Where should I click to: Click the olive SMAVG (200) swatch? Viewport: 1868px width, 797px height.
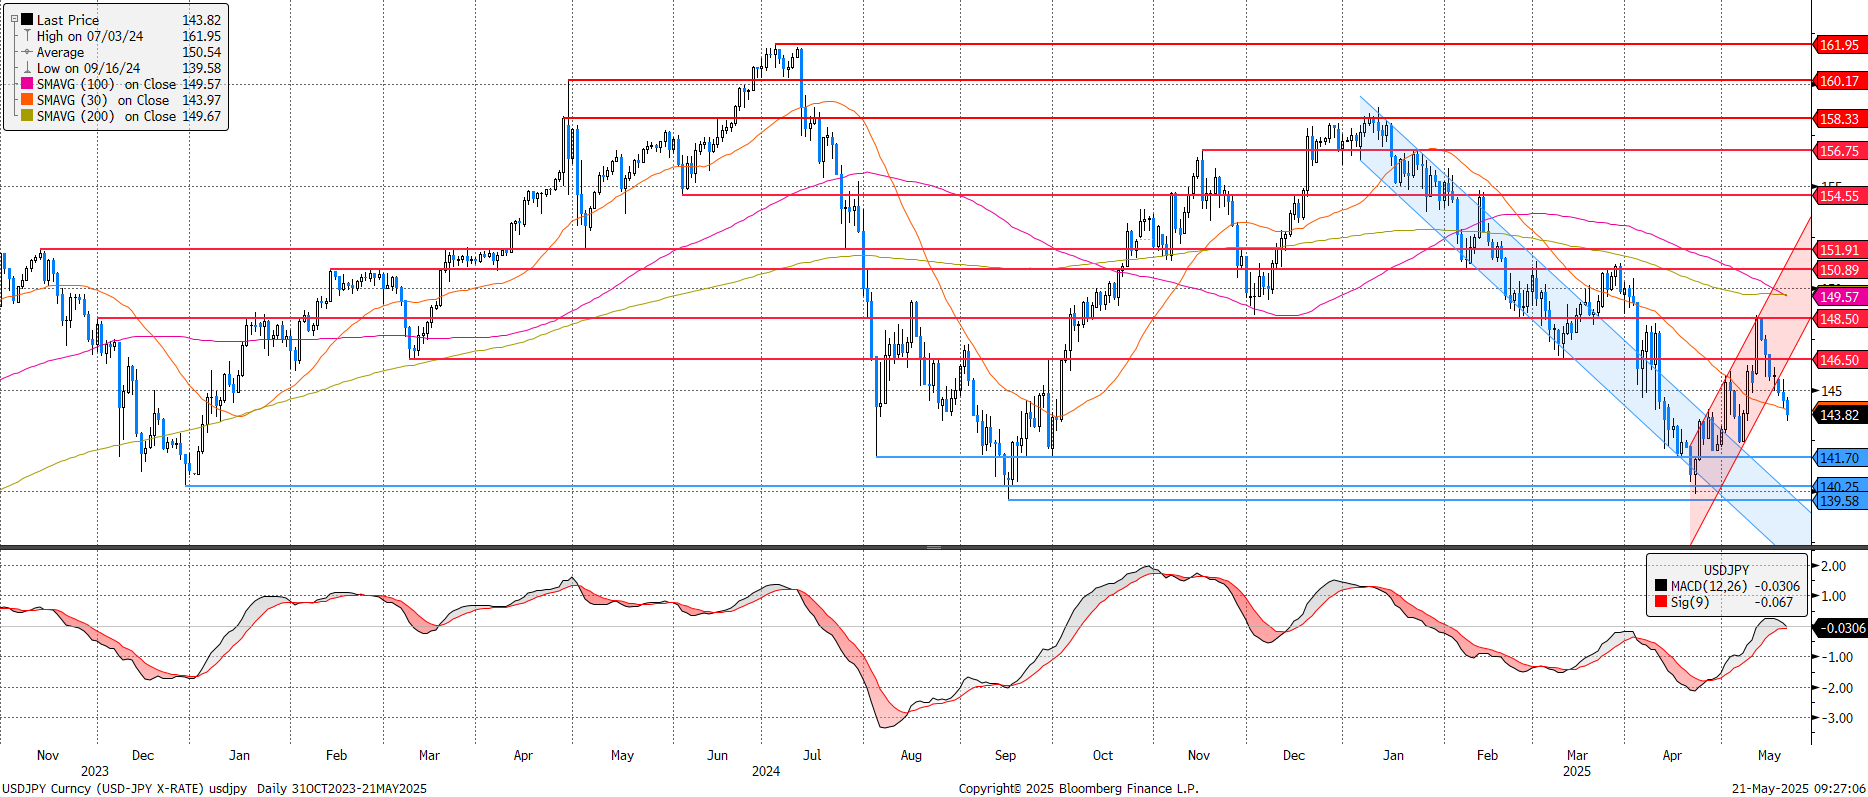point(27,116)
